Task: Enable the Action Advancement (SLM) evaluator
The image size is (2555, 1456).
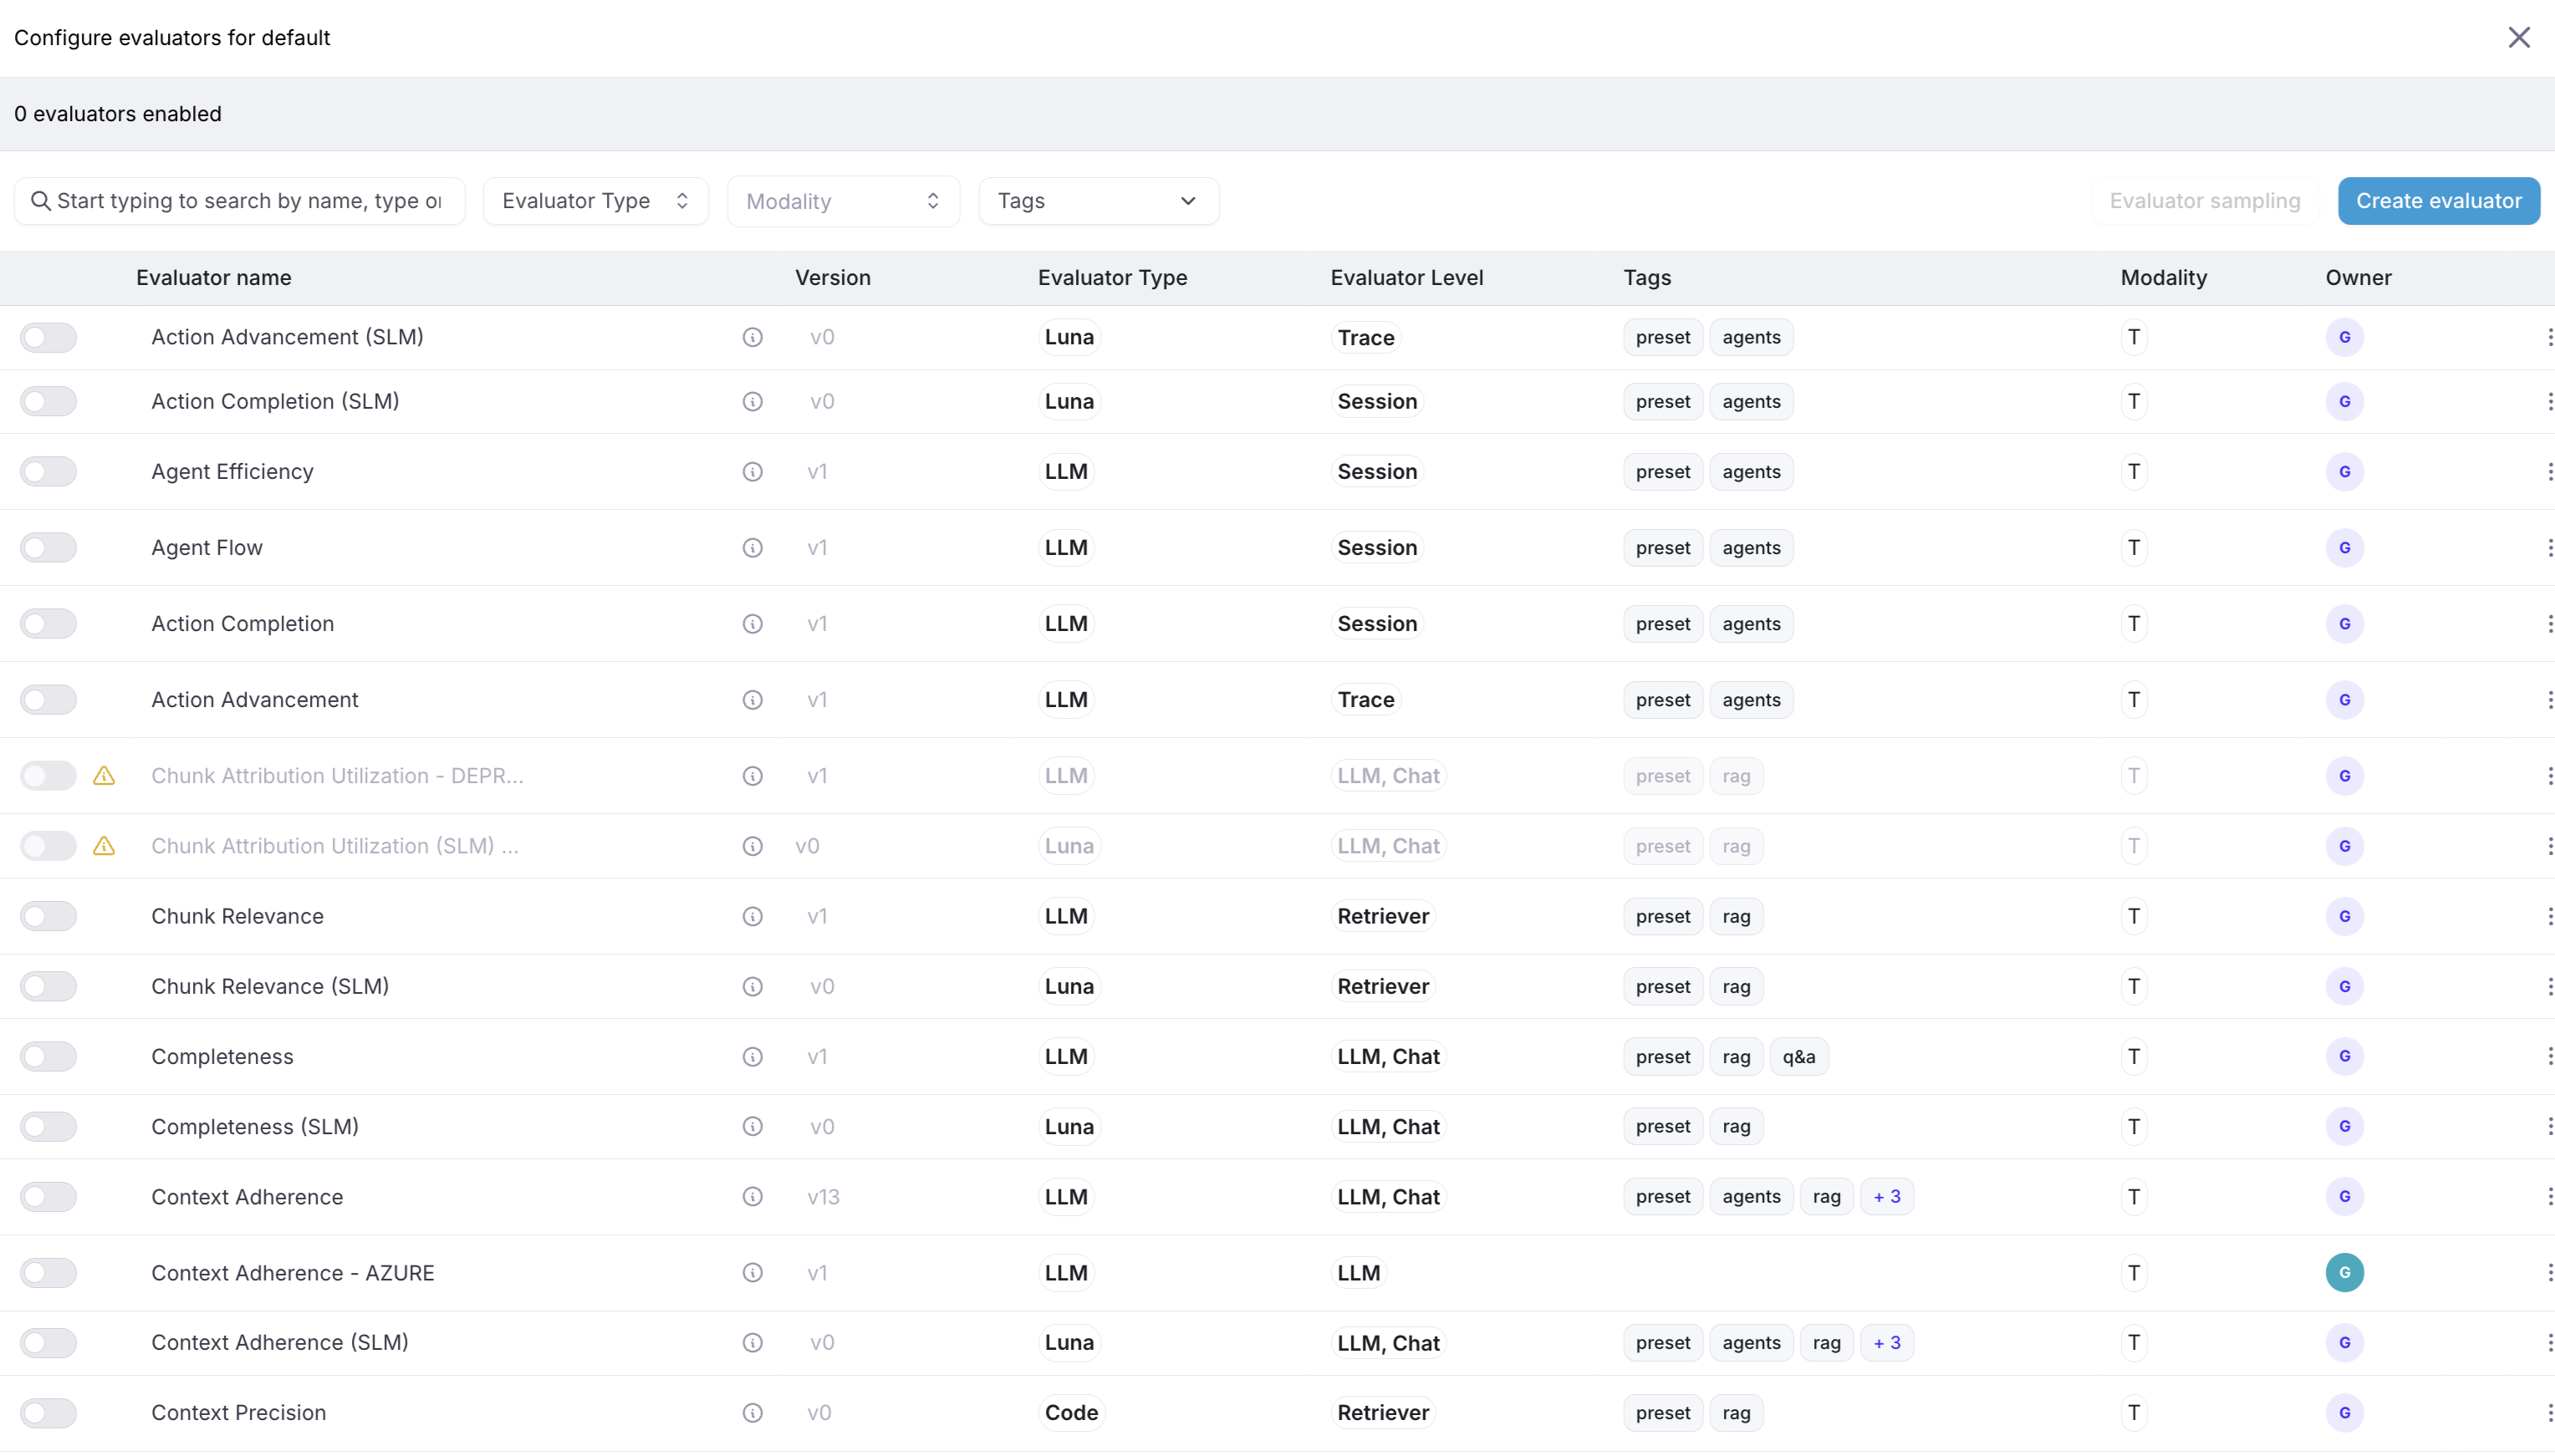Action: [48, 337]
